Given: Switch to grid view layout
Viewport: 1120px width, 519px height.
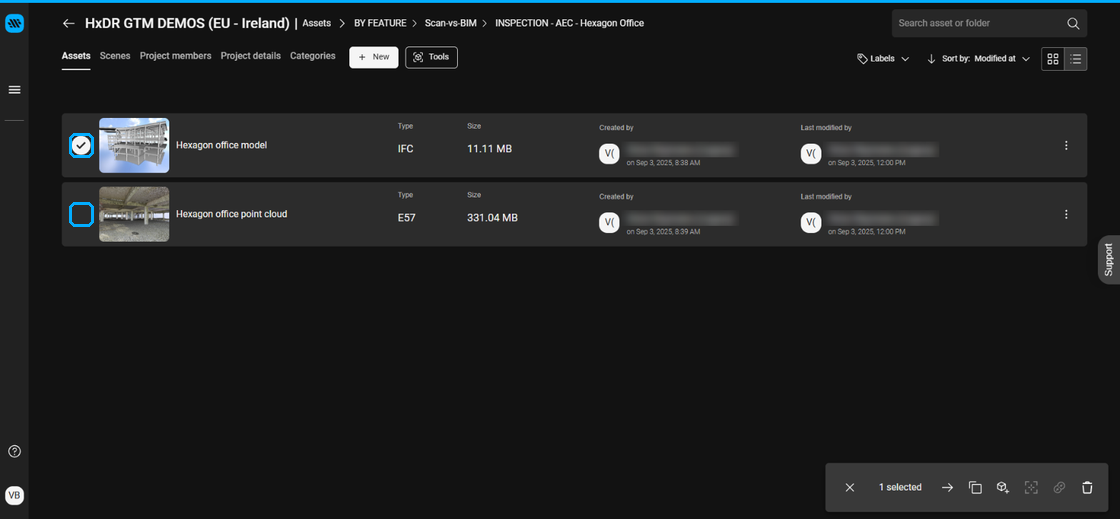Looking at the screenshot, I should [x=1053, y=59].
